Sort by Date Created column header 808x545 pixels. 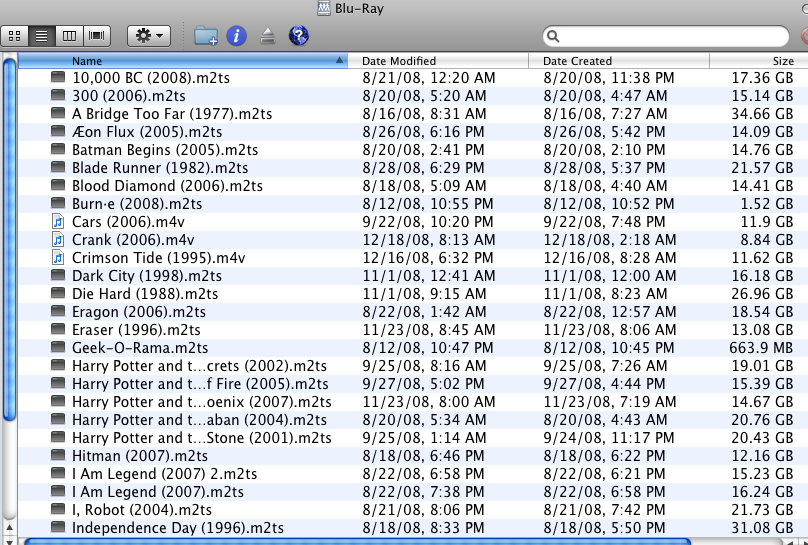click(619, 61)
